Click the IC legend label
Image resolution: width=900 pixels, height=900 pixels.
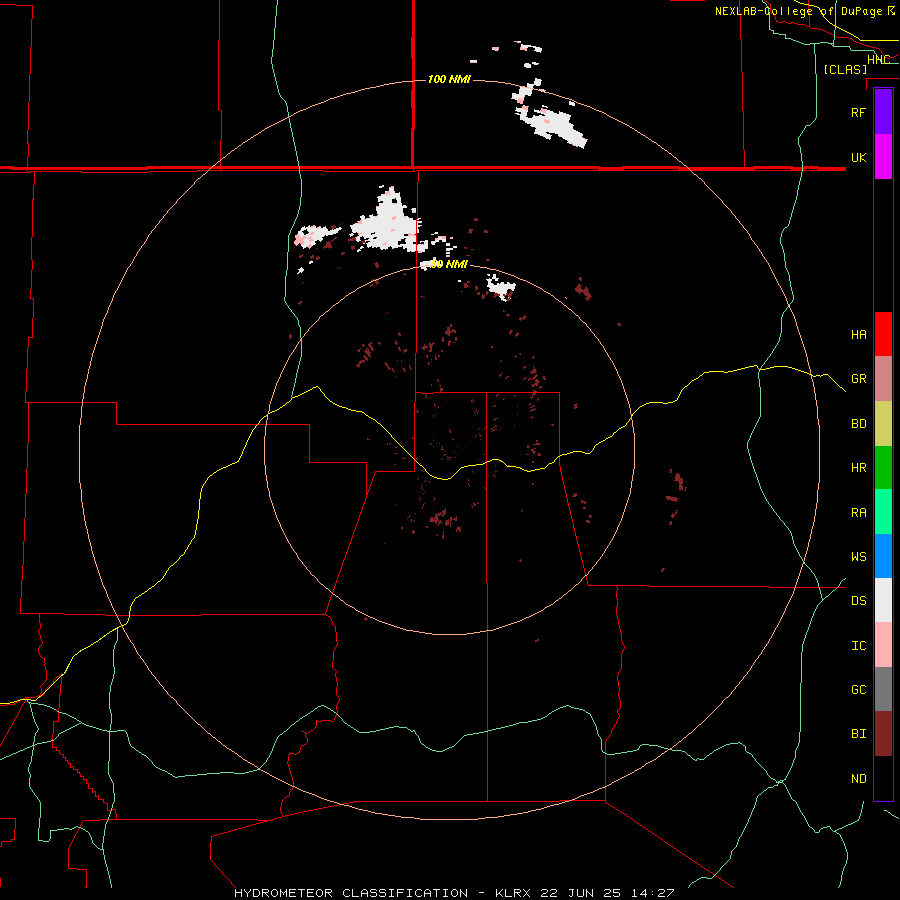[x=858, y=646]
